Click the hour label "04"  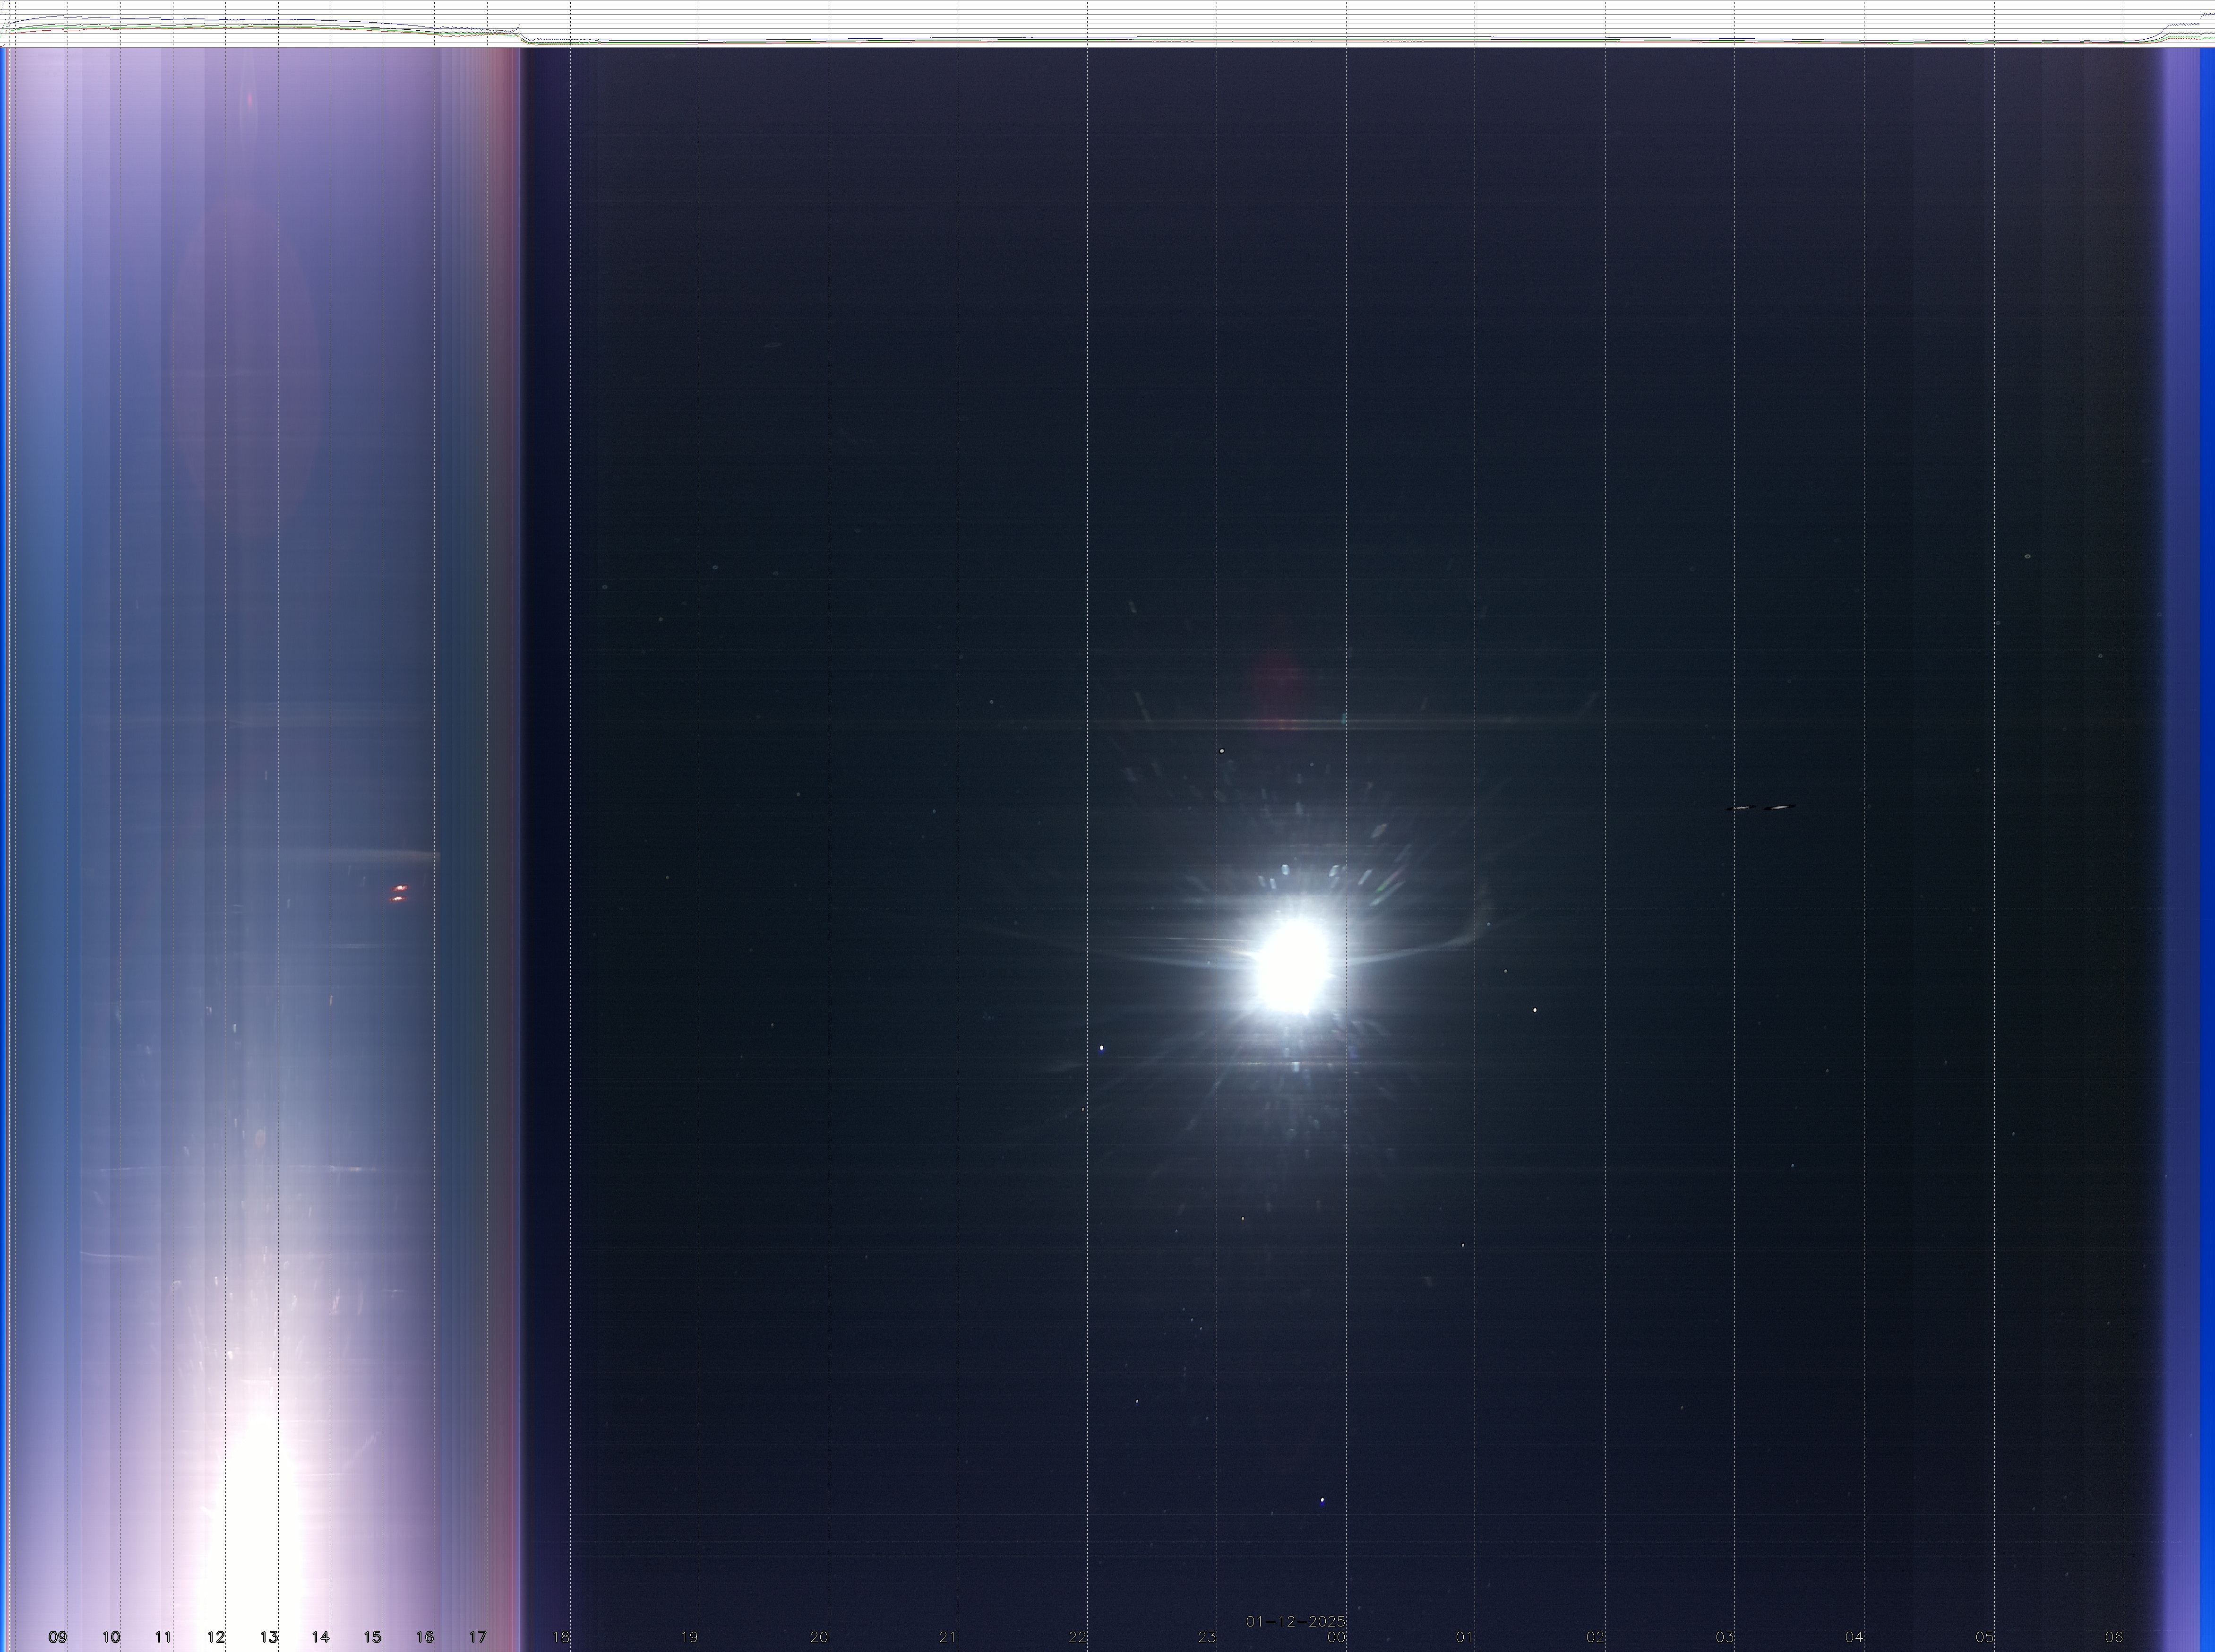coord(1854,1637)
